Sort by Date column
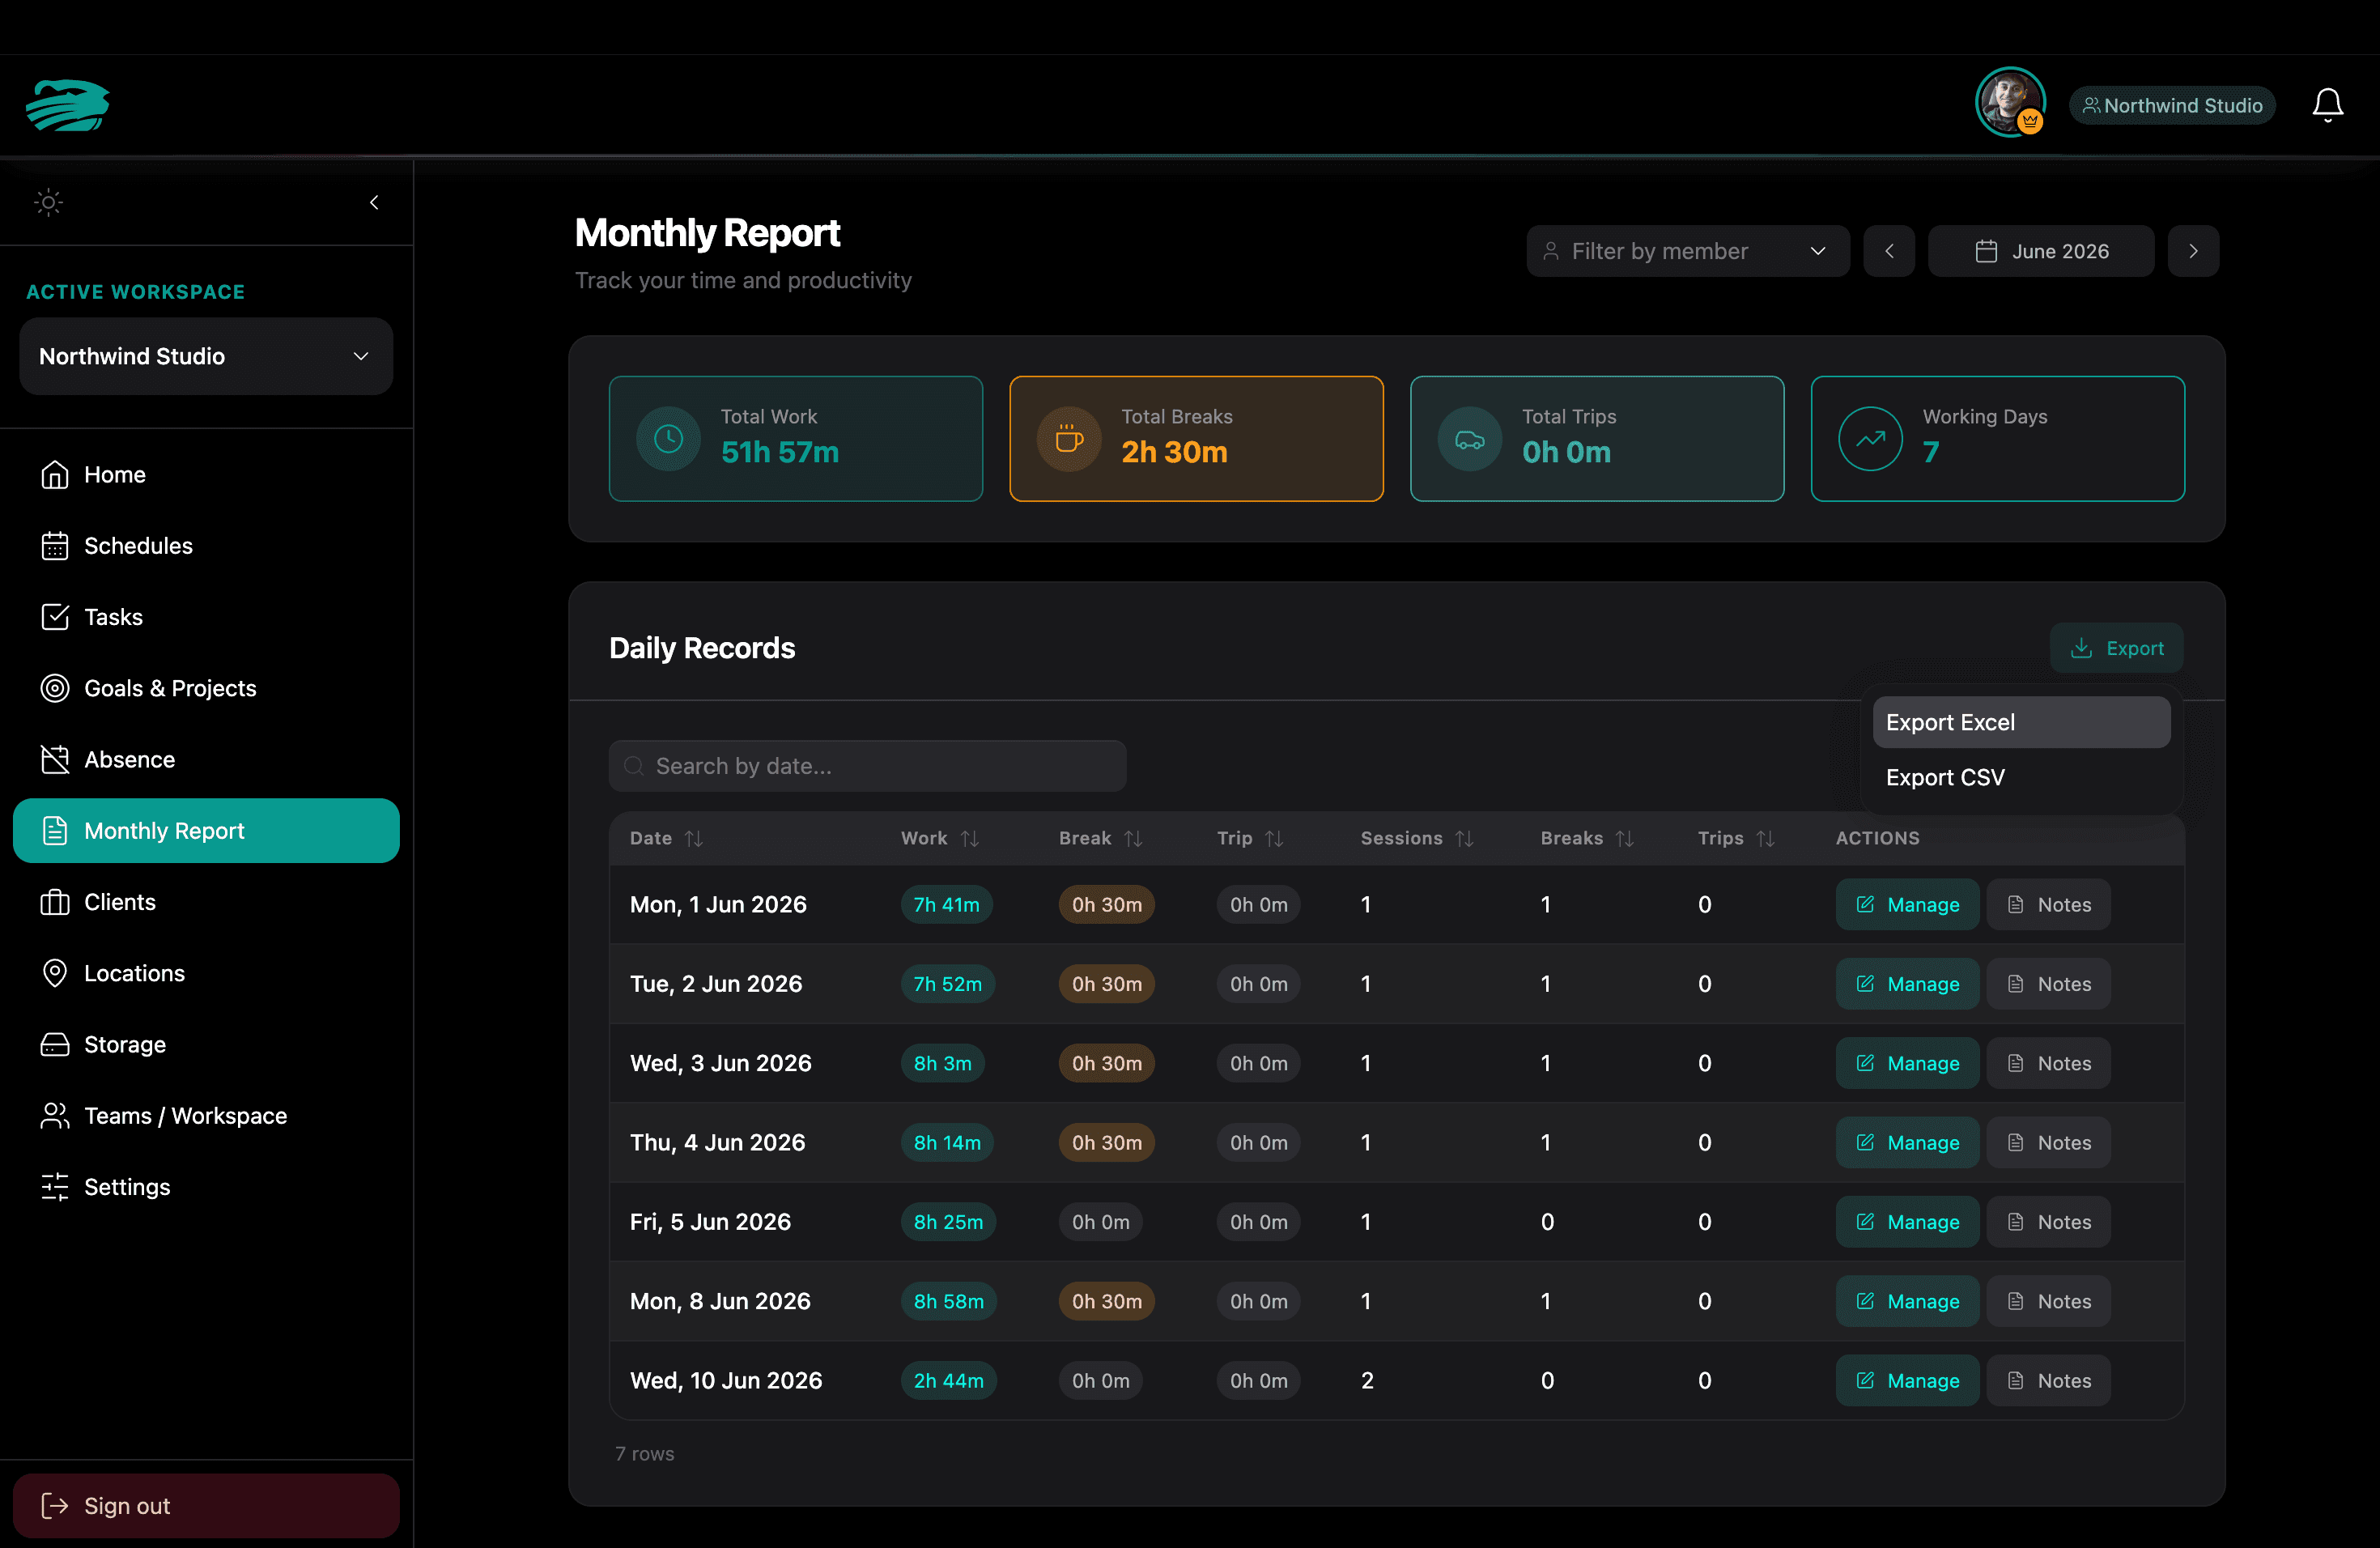The image size is (2380, 1548). point(666,838)
